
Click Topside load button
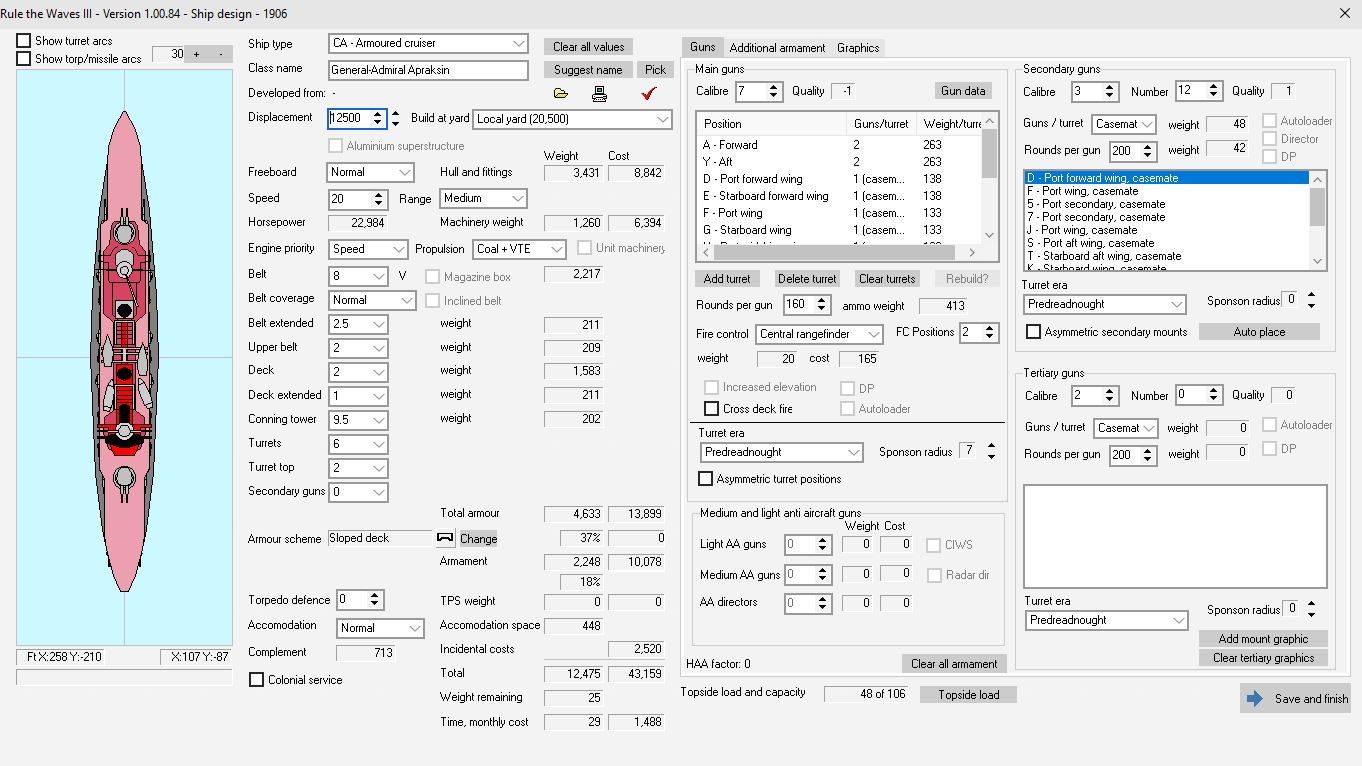point(968,695)
